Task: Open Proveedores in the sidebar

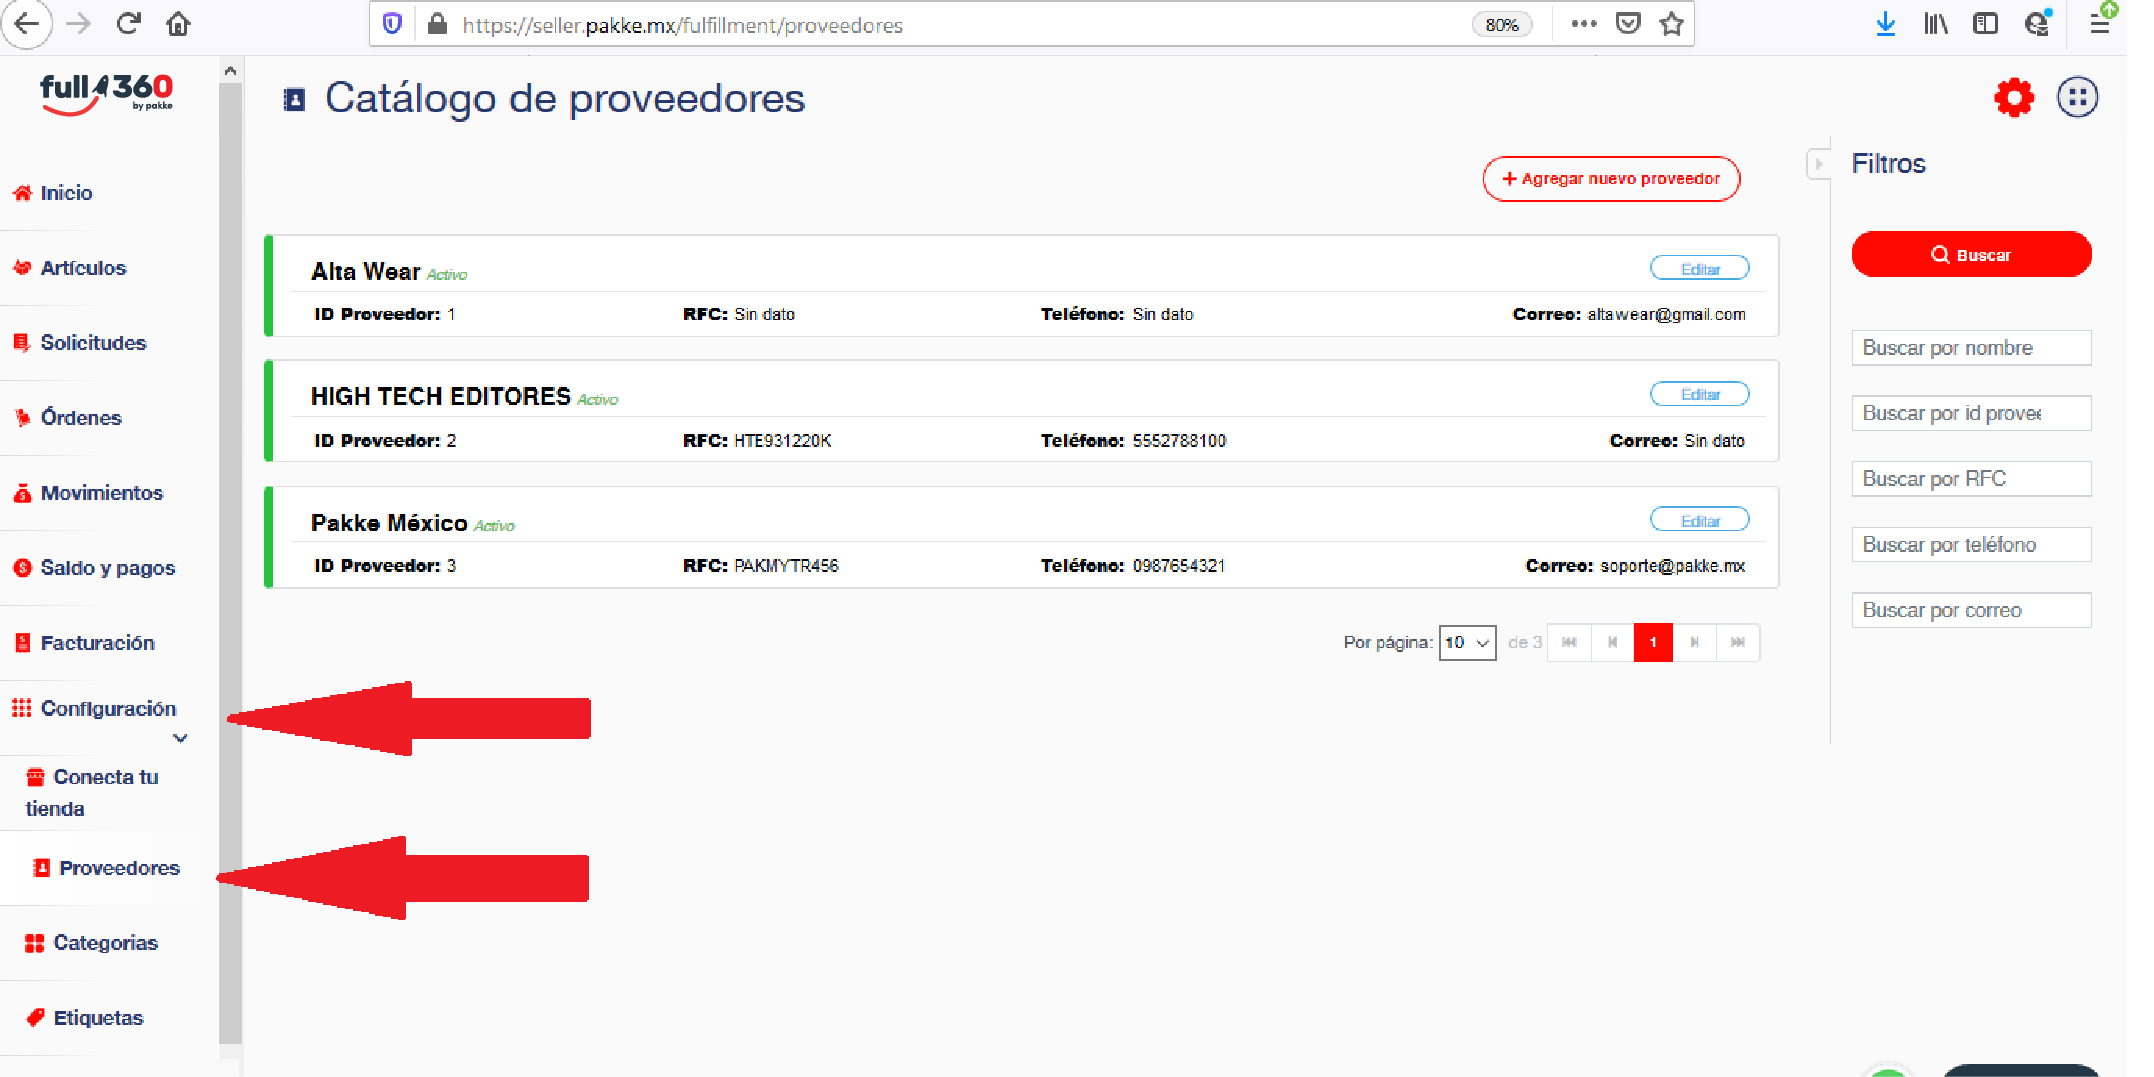Action: [x=118, y=868]
